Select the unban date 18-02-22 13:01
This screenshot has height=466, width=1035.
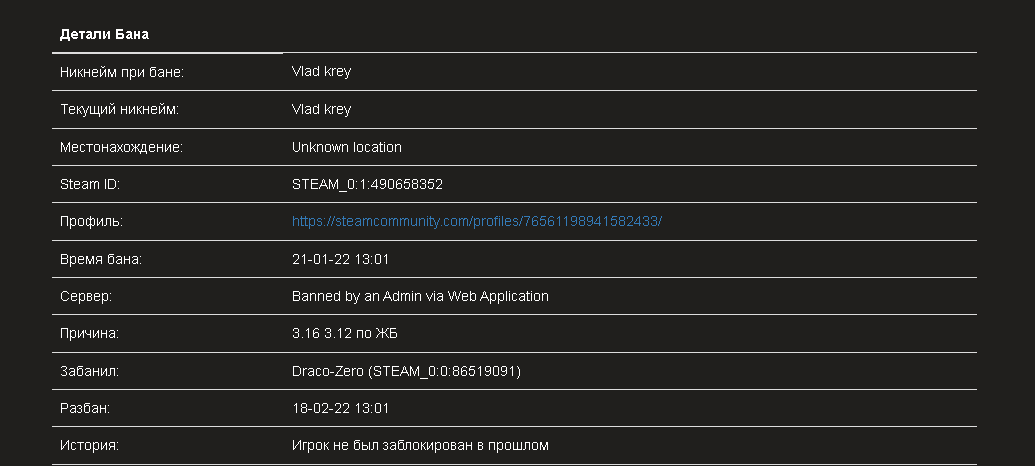[340, 408]
